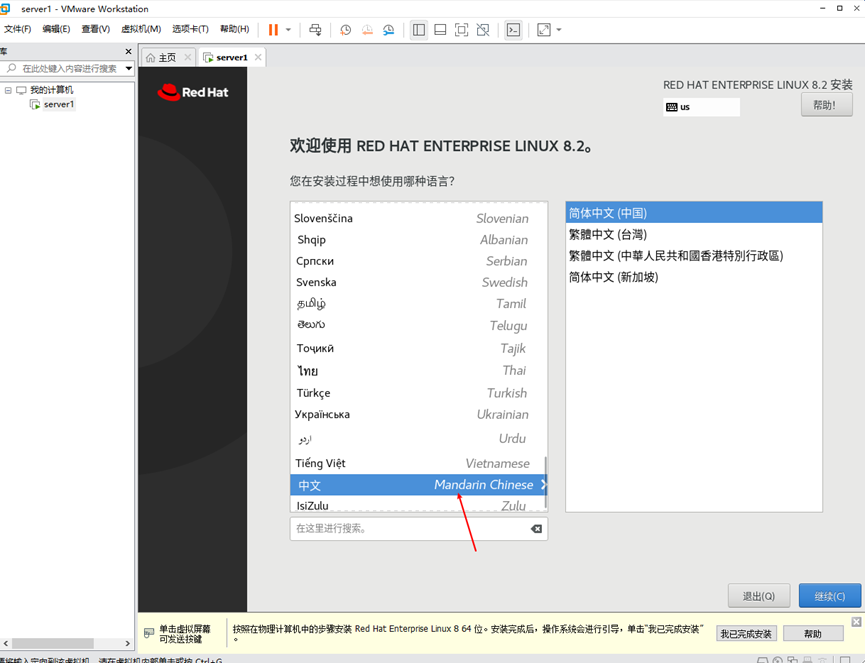Open the snapshot manager icon

388,30
